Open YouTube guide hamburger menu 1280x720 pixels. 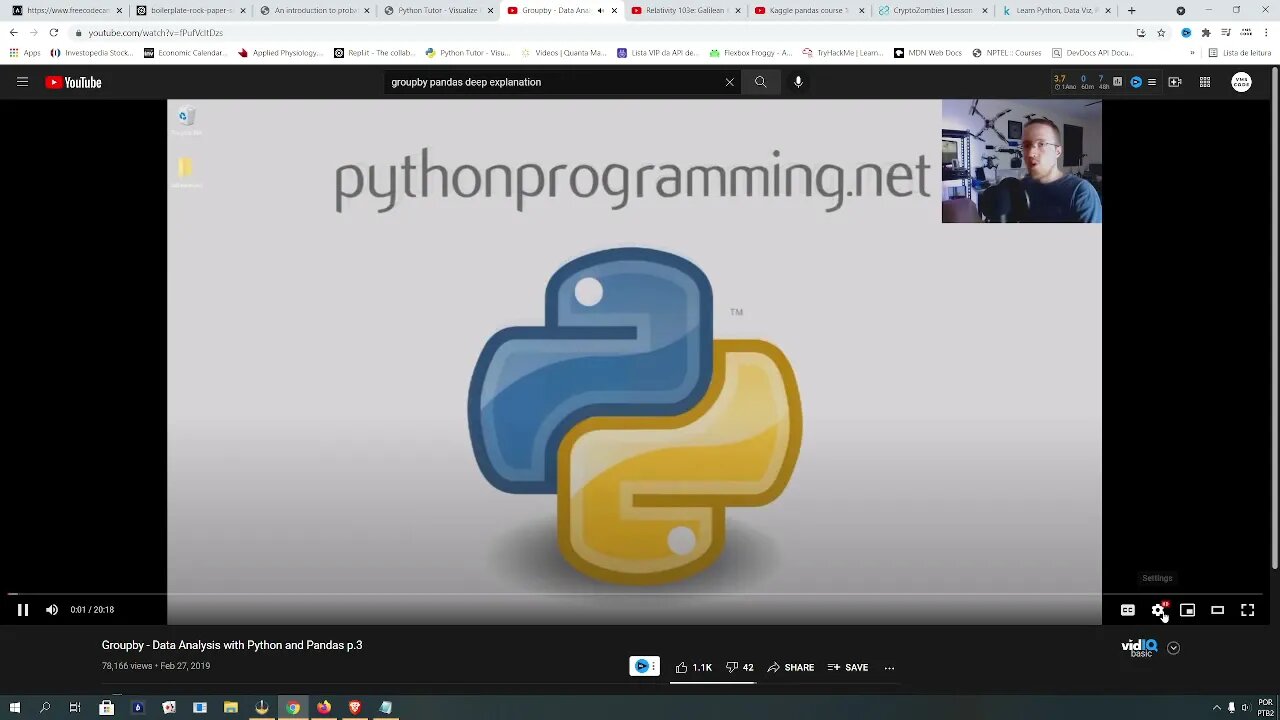(22, 82)
